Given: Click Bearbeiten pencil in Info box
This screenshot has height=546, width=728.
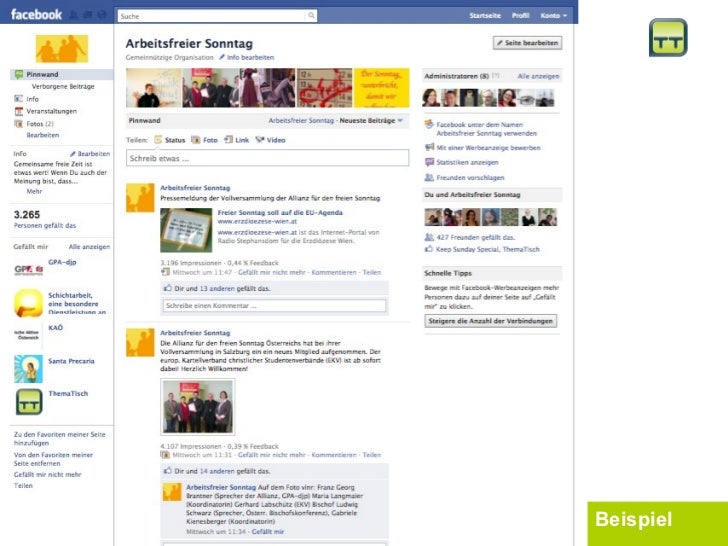Looking at the screenshot, I should (90, 154).
